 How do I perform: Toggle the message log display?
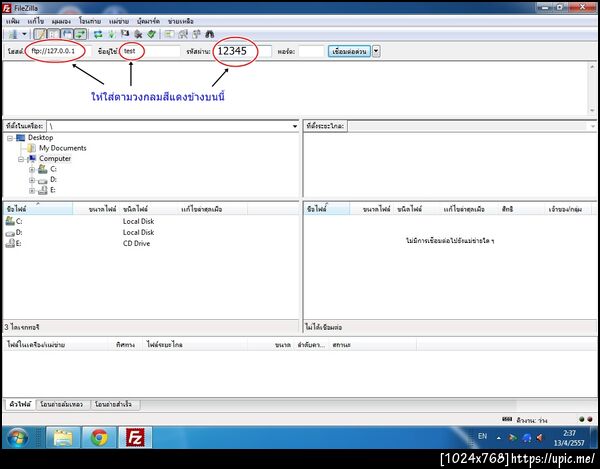coord(40,34)
